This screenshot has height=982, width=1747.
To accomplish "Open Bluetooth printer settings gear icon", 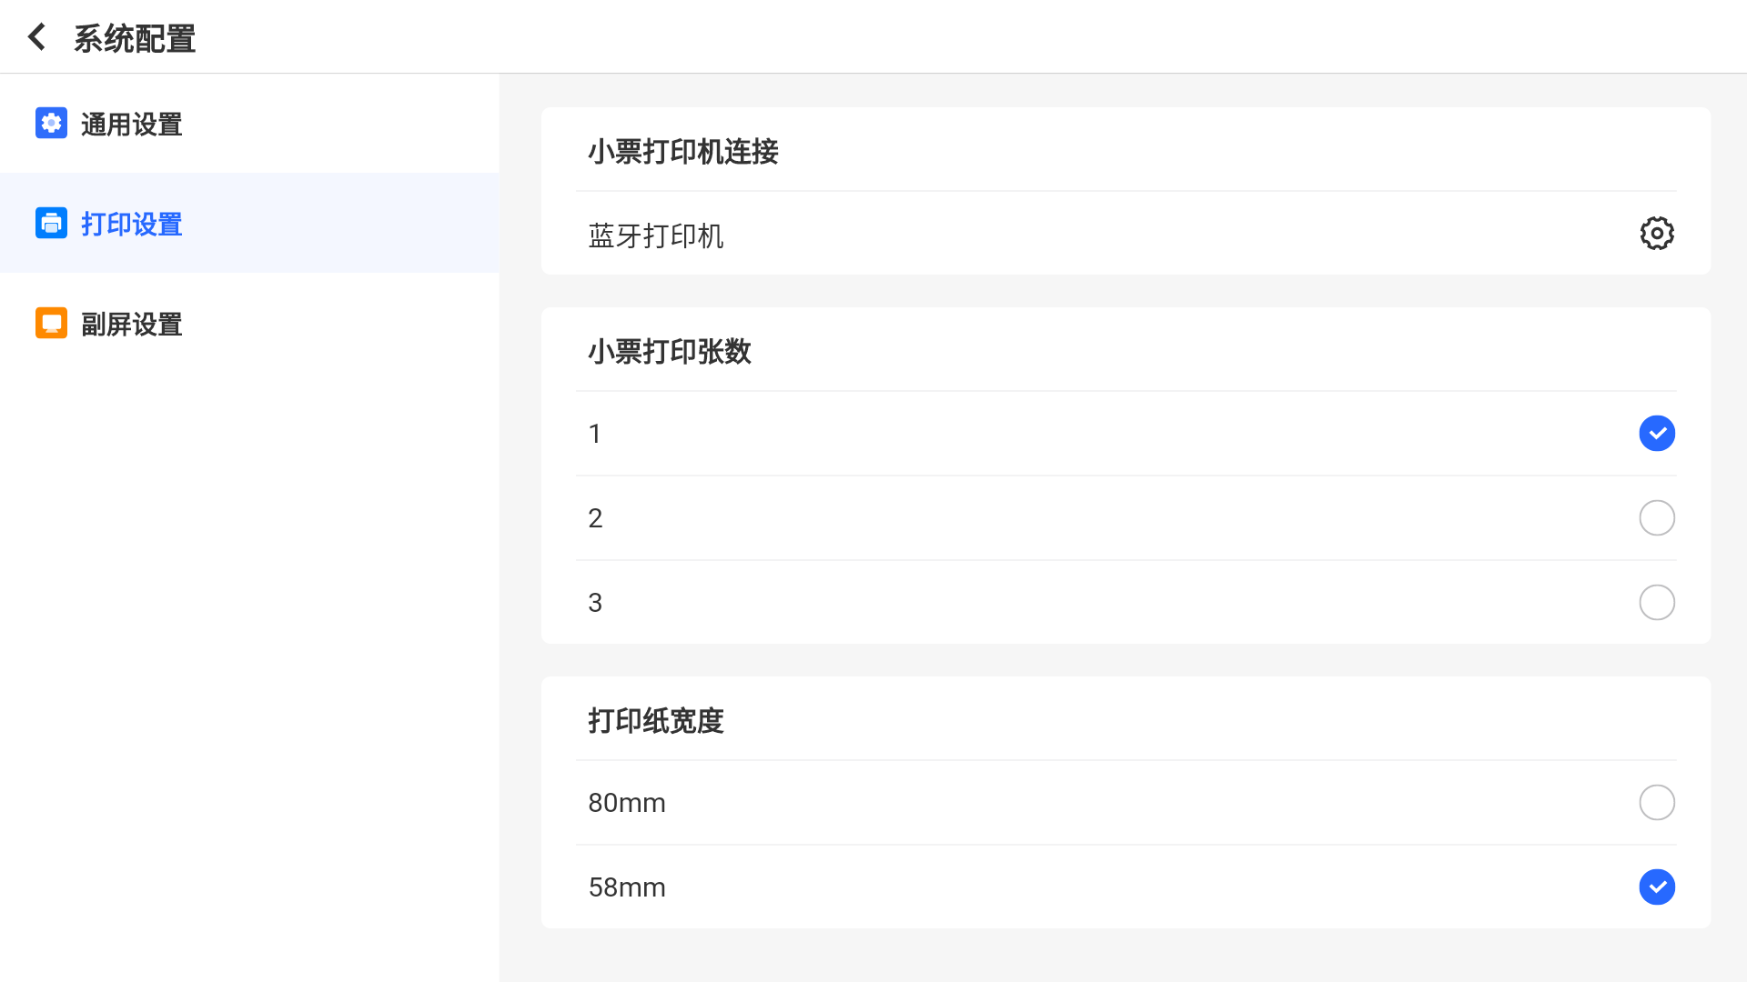I will [1656, 233].
